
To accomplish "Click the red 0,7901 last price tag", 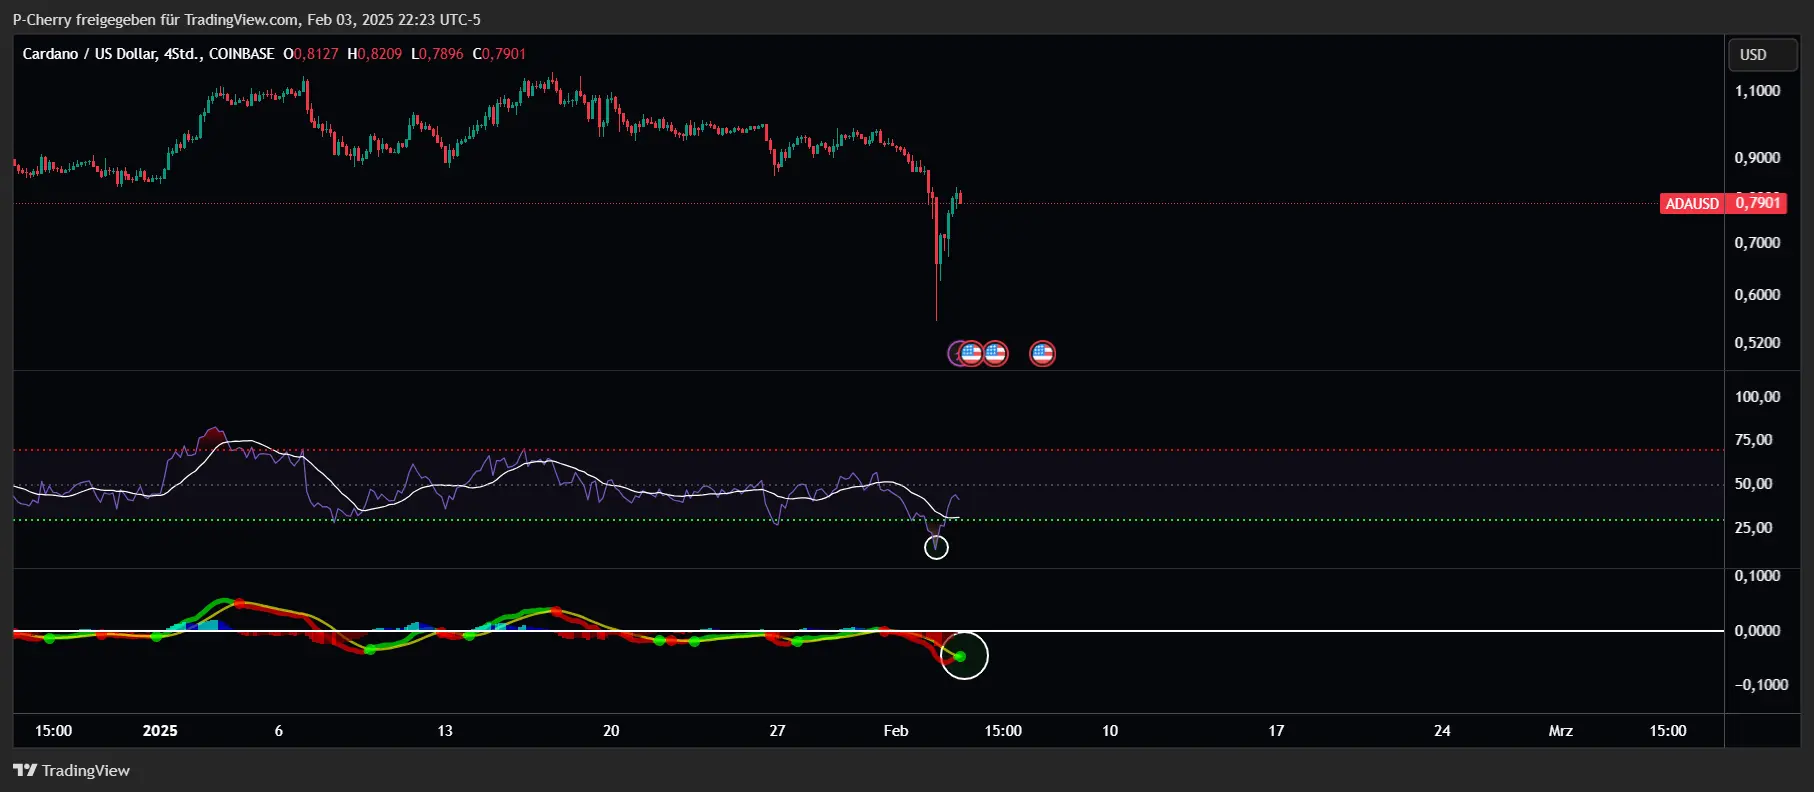I will point(1757,203).
